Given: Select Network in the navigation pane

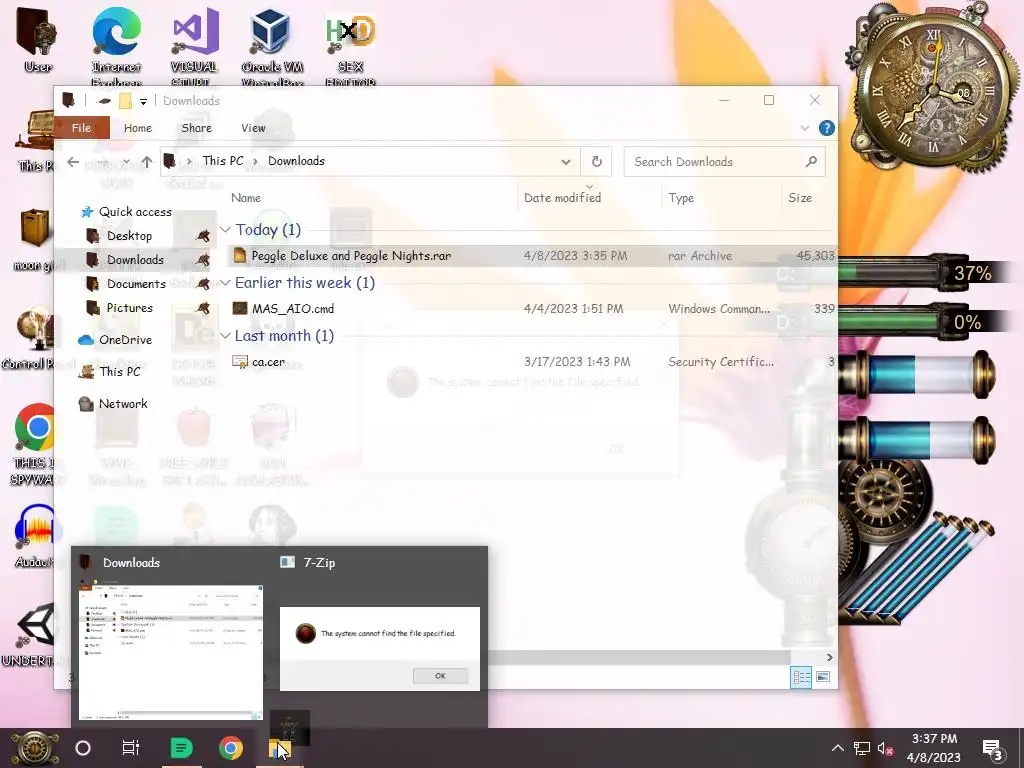Looking at the screenshot, I should coord(114,404).
